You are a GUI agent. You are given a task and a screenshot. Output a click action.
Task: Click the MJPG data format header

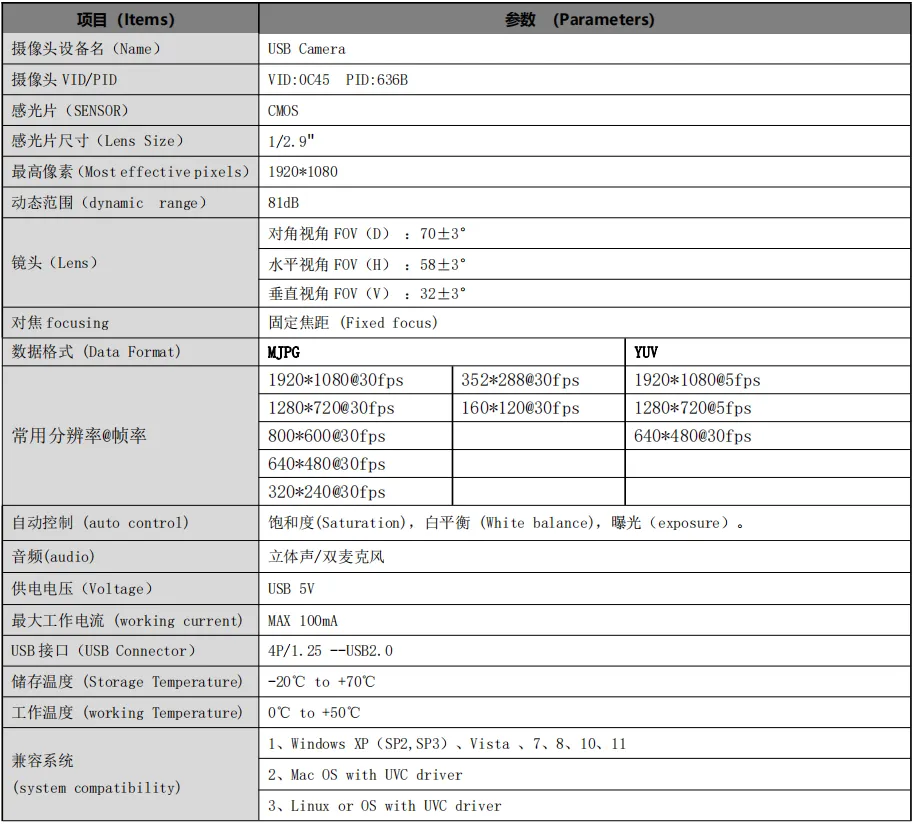tap(284, 352)
